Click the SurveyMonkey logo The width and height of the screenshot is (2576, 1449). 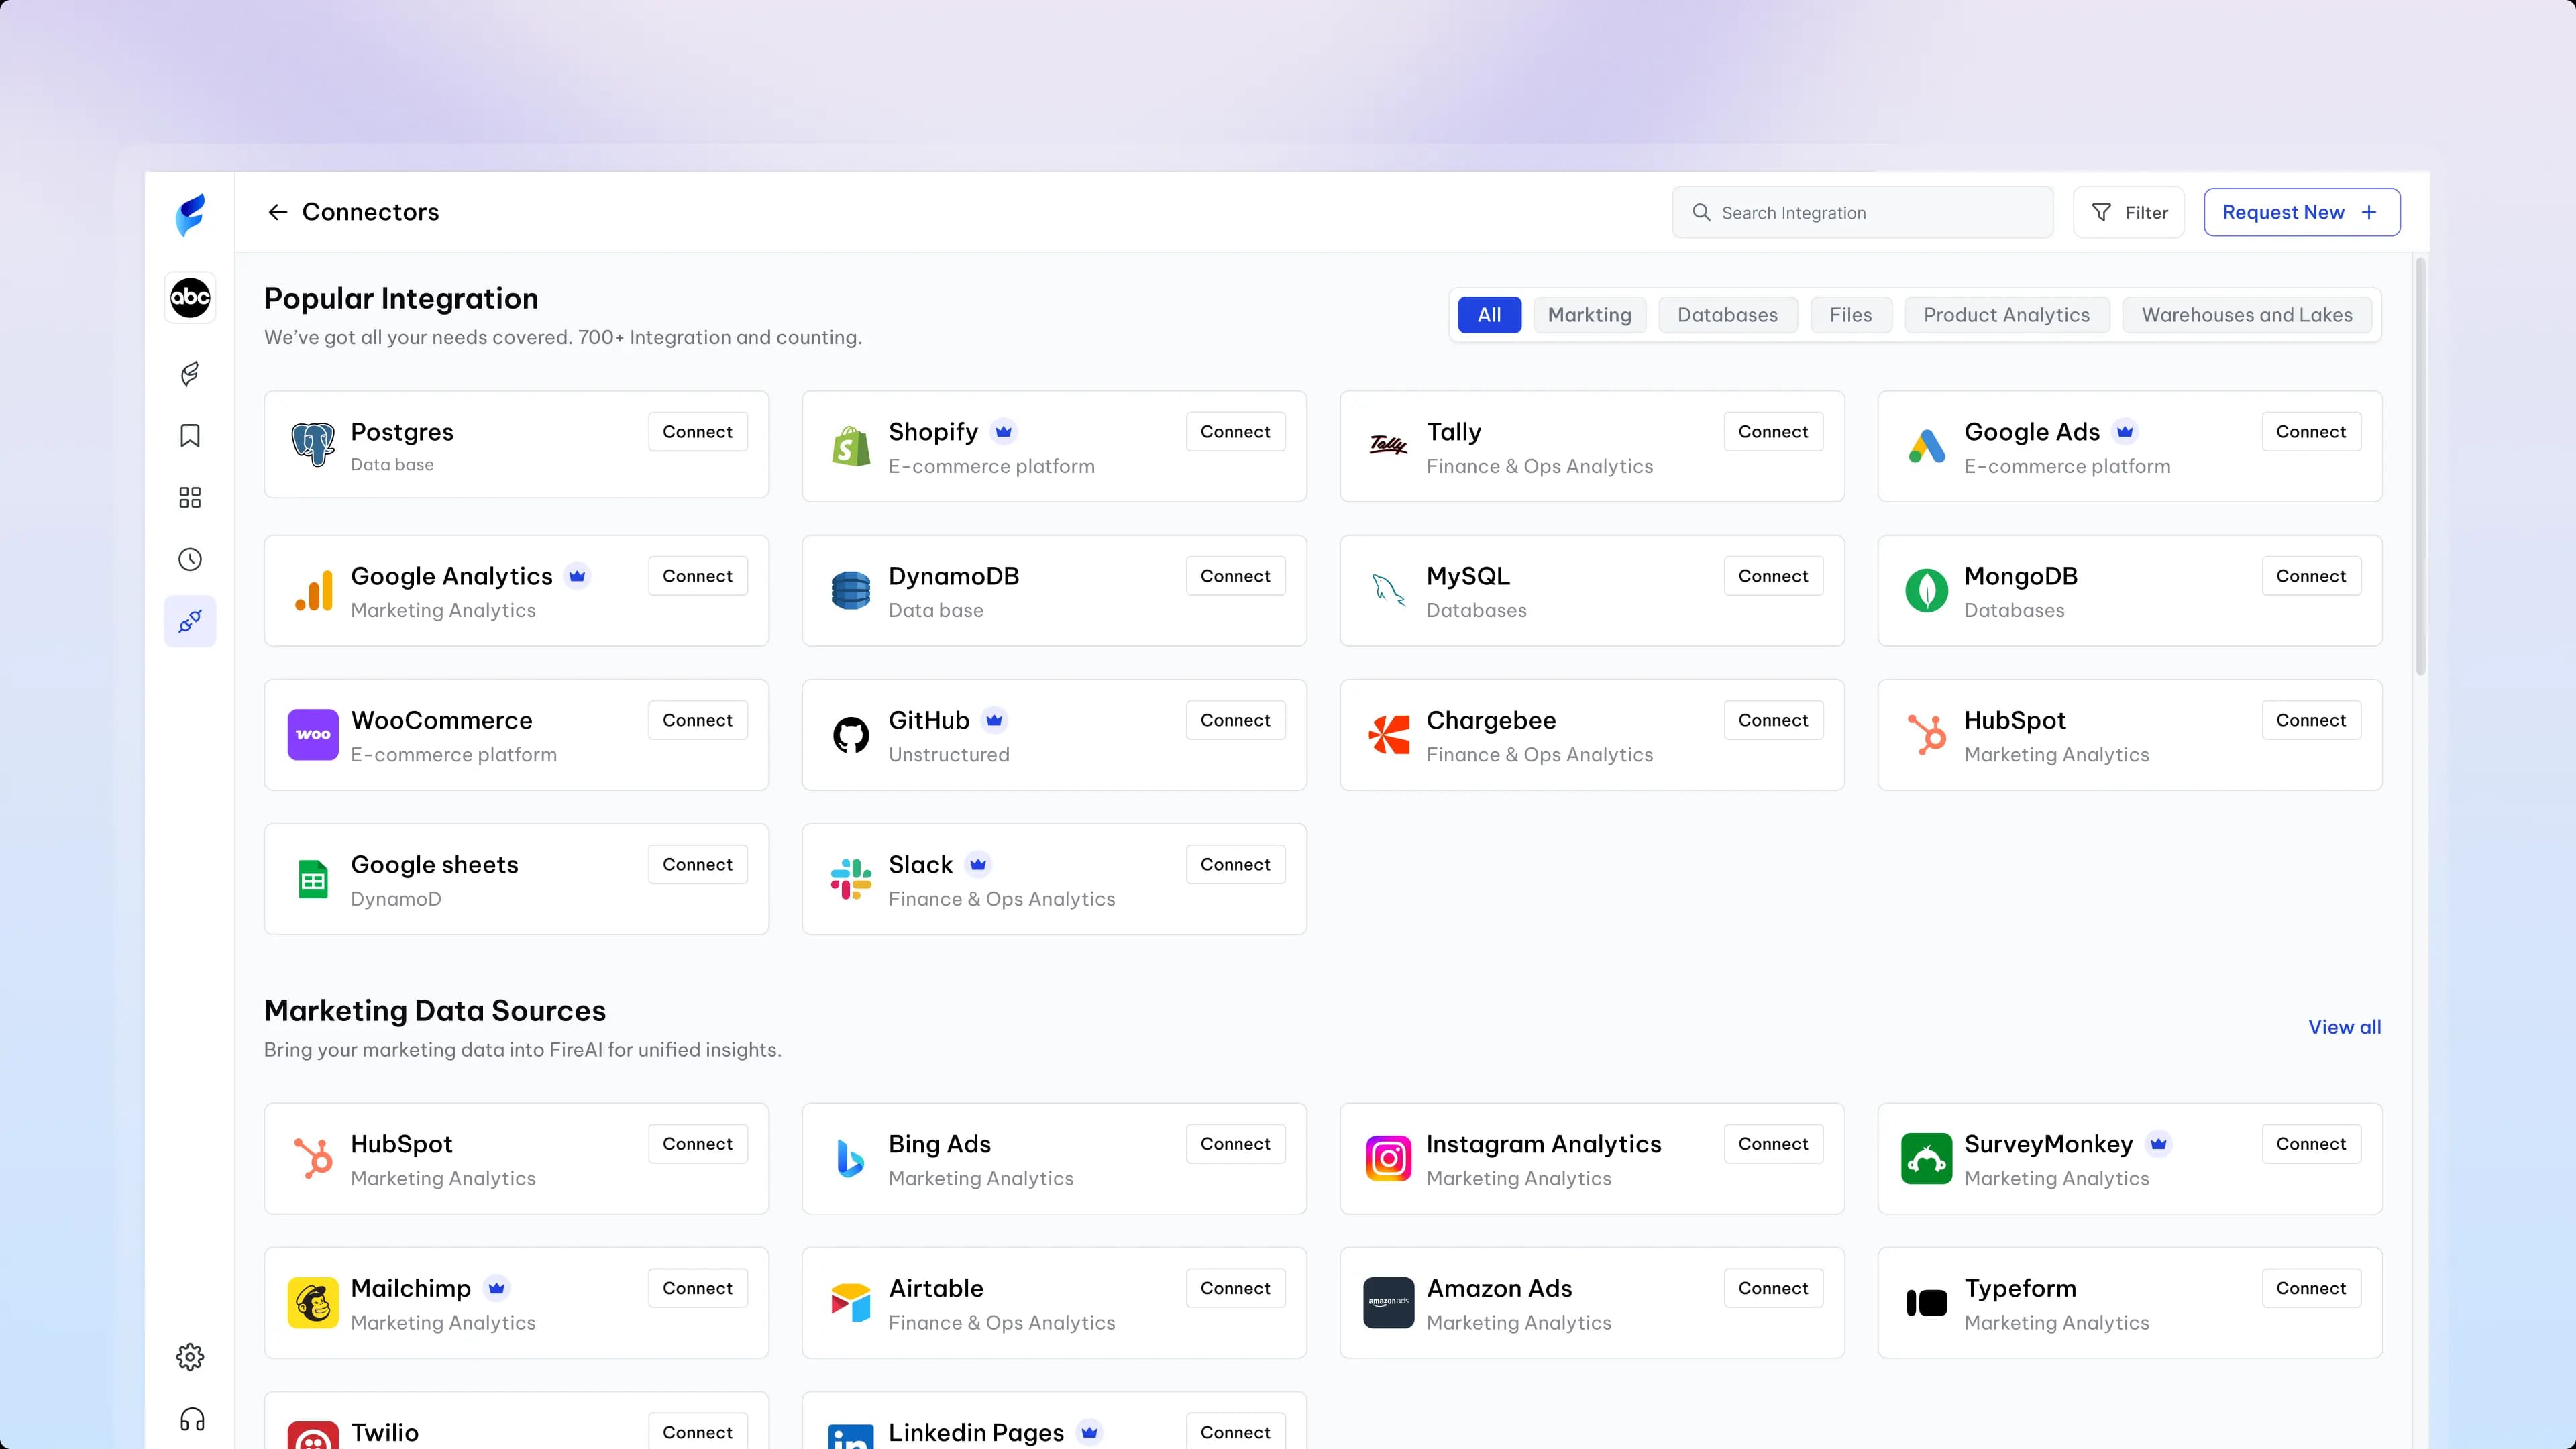[1926, 1159]
